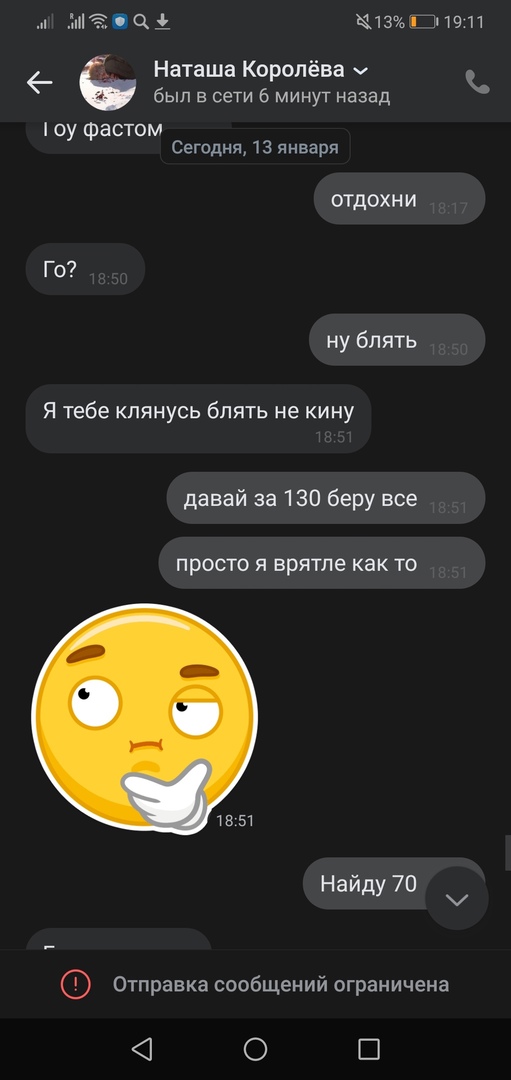Tap the date label Сегодня, 13 января
The width and height of the screenshot is (511, 1080).
255,147
